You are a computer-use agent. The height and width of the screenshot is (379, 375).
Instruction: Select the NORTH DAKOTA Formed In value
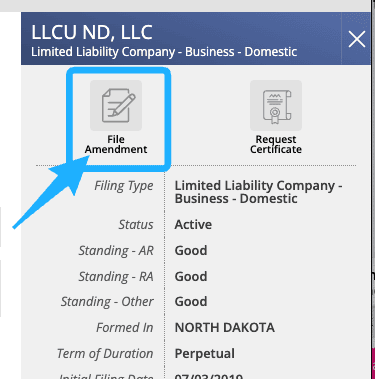coord(225,328)
